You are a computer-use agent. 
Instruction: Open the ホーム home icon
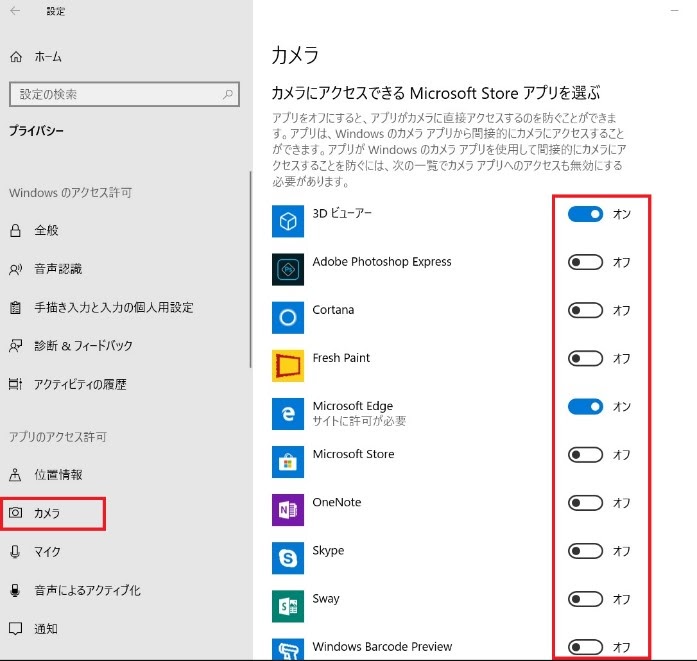point(16,57)
